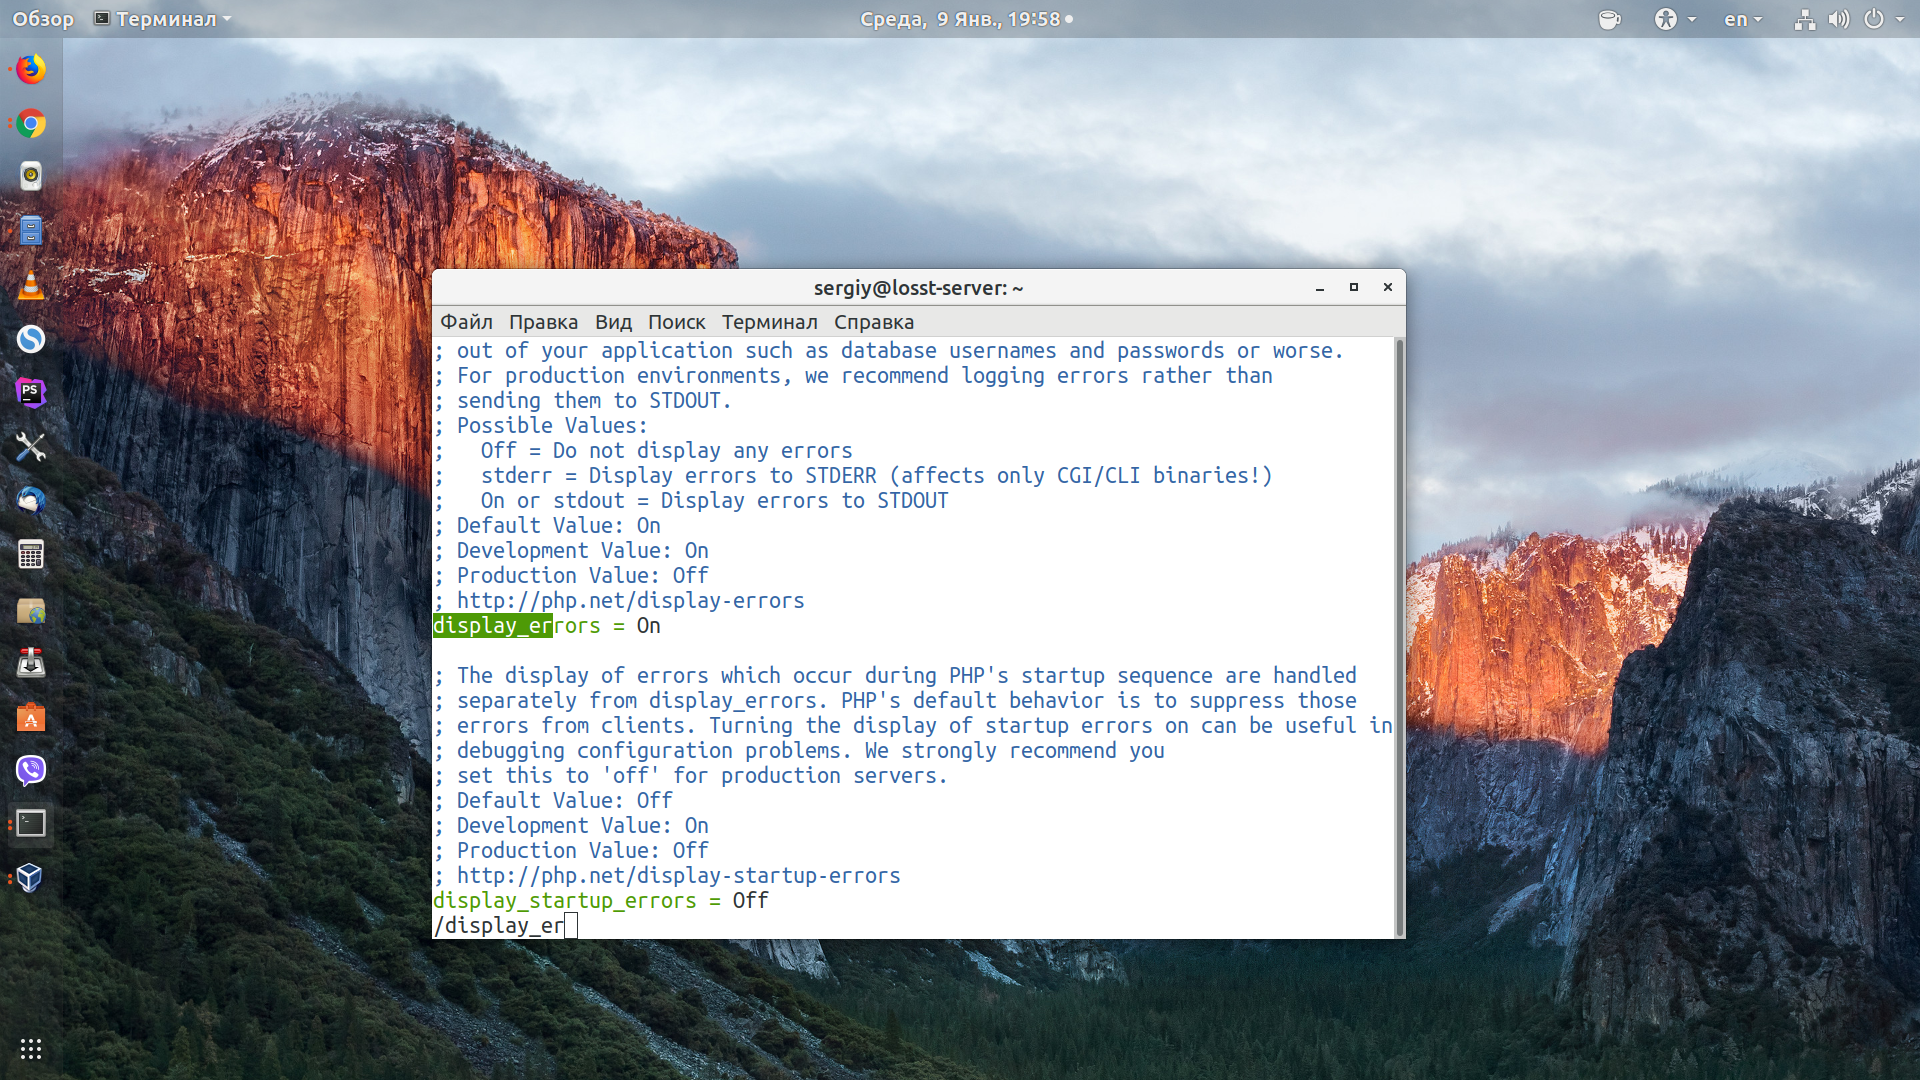This screenshot has height=1080, width=1920.
Task: Expand the Терминал app menu in top bar
Action: pos(162,19)
